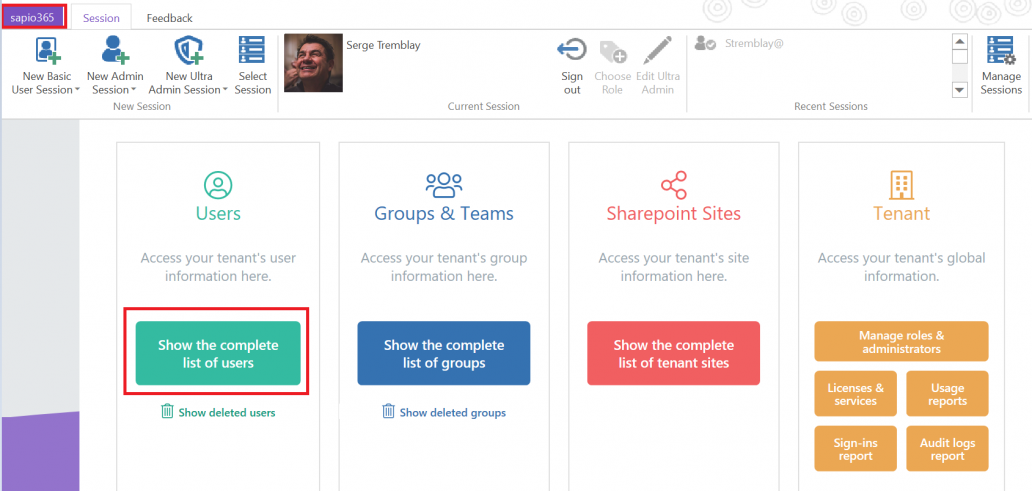
Task: Open Manage Sessions
Action: [x=1001, y=65]
